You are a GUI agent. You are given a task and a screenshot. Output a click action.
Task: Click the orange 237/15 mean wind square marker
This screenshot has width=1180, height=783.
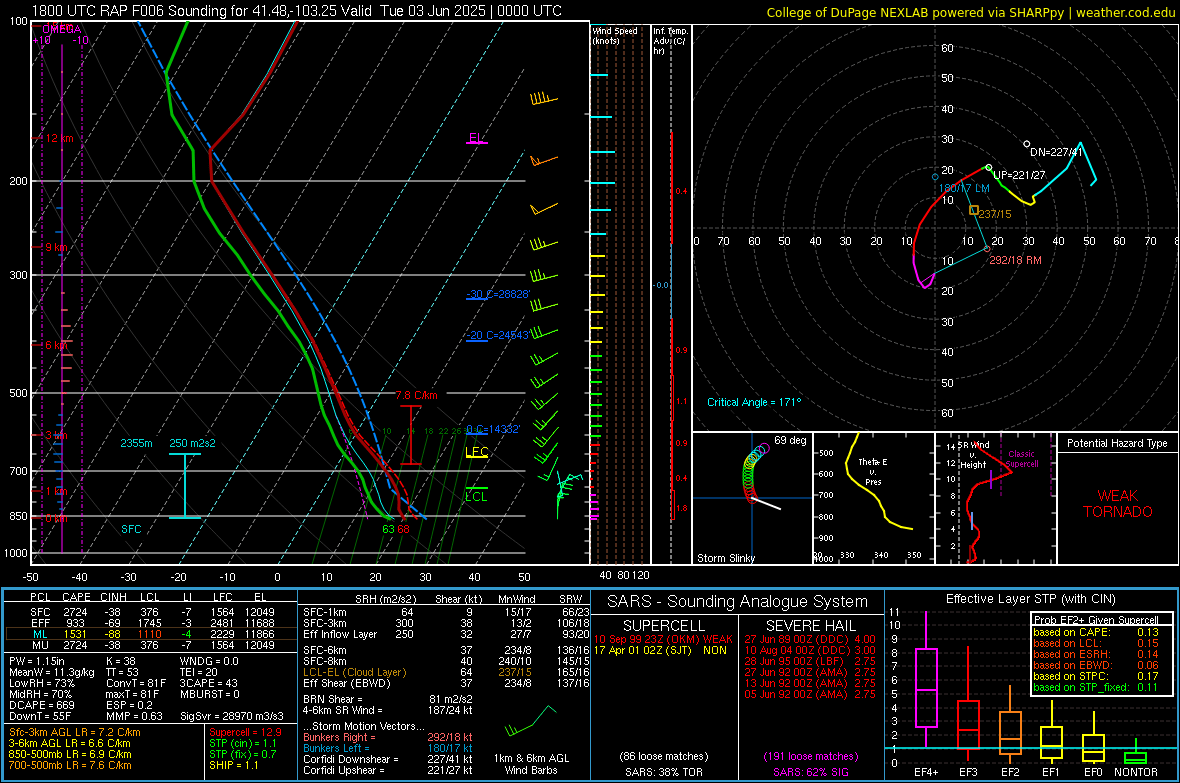(x=974, y=211)
